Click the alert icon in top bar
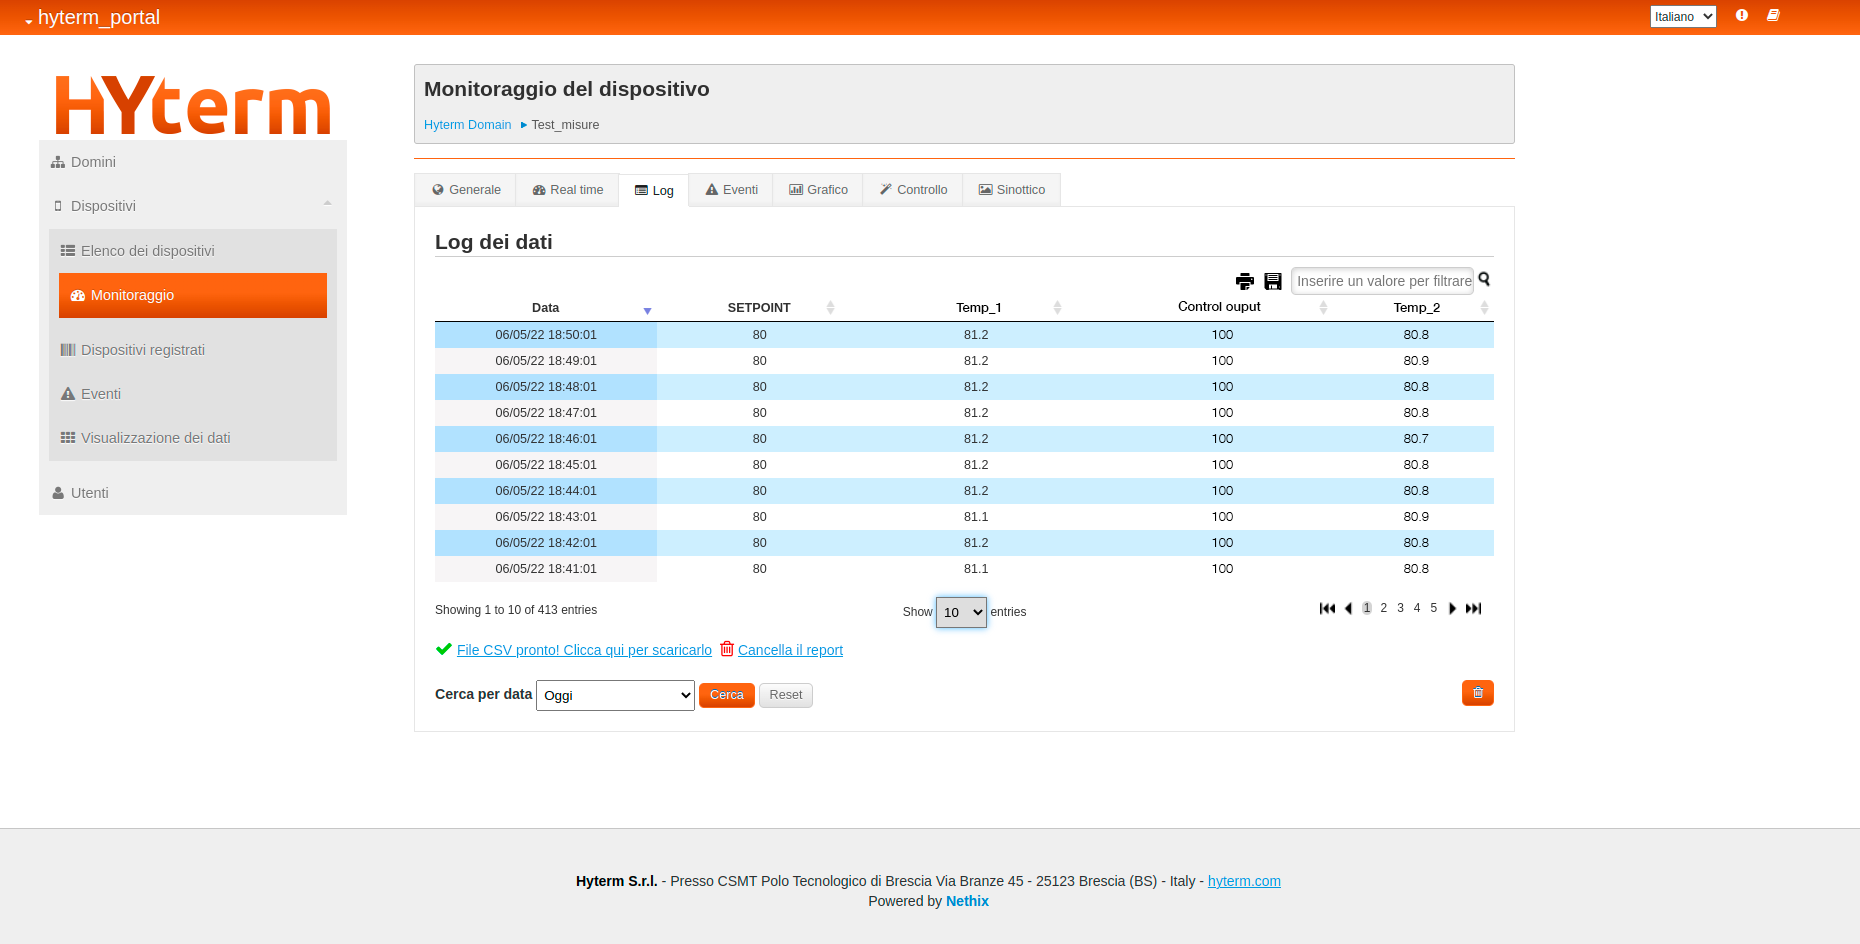The image size is (1860, 944). pyautogui.click(x=1741, y=16)
